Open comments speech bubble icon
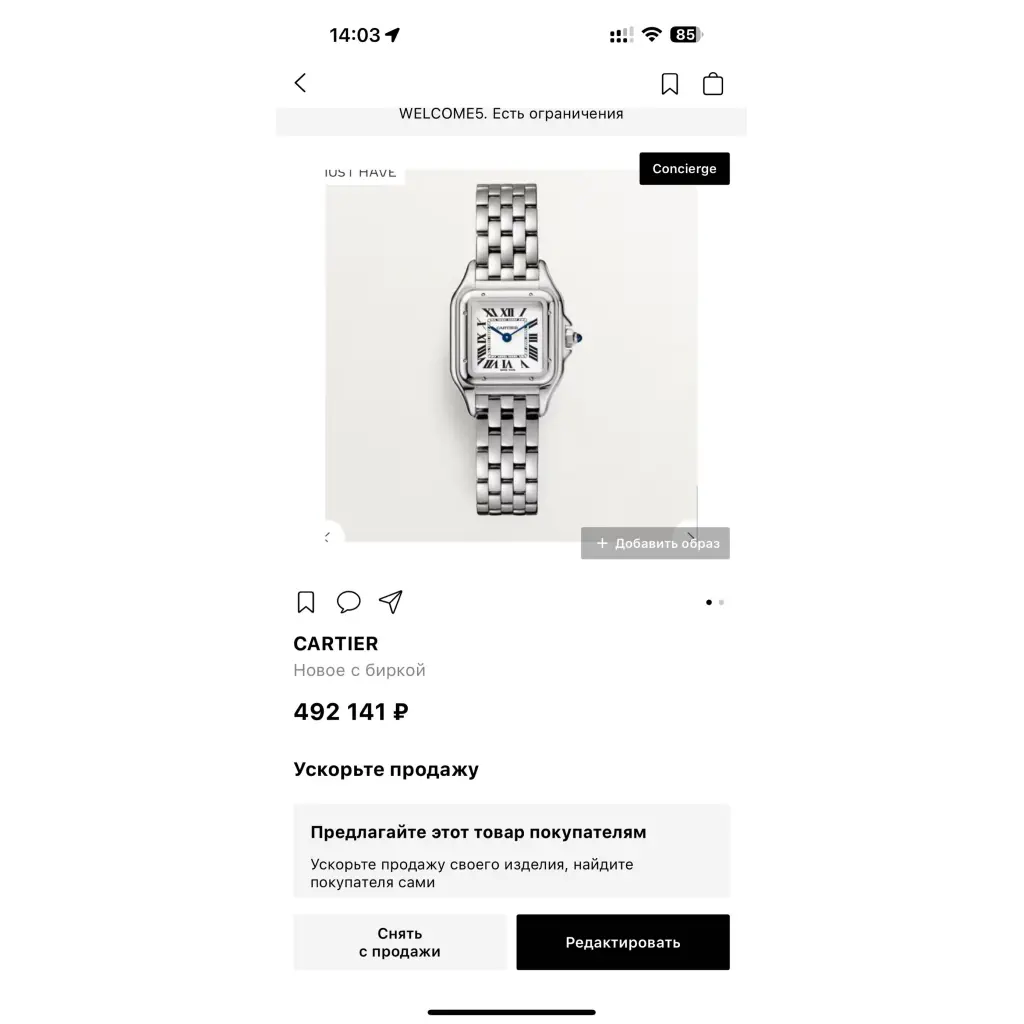The image size is (1024, 1024). [x=348, y=601]
